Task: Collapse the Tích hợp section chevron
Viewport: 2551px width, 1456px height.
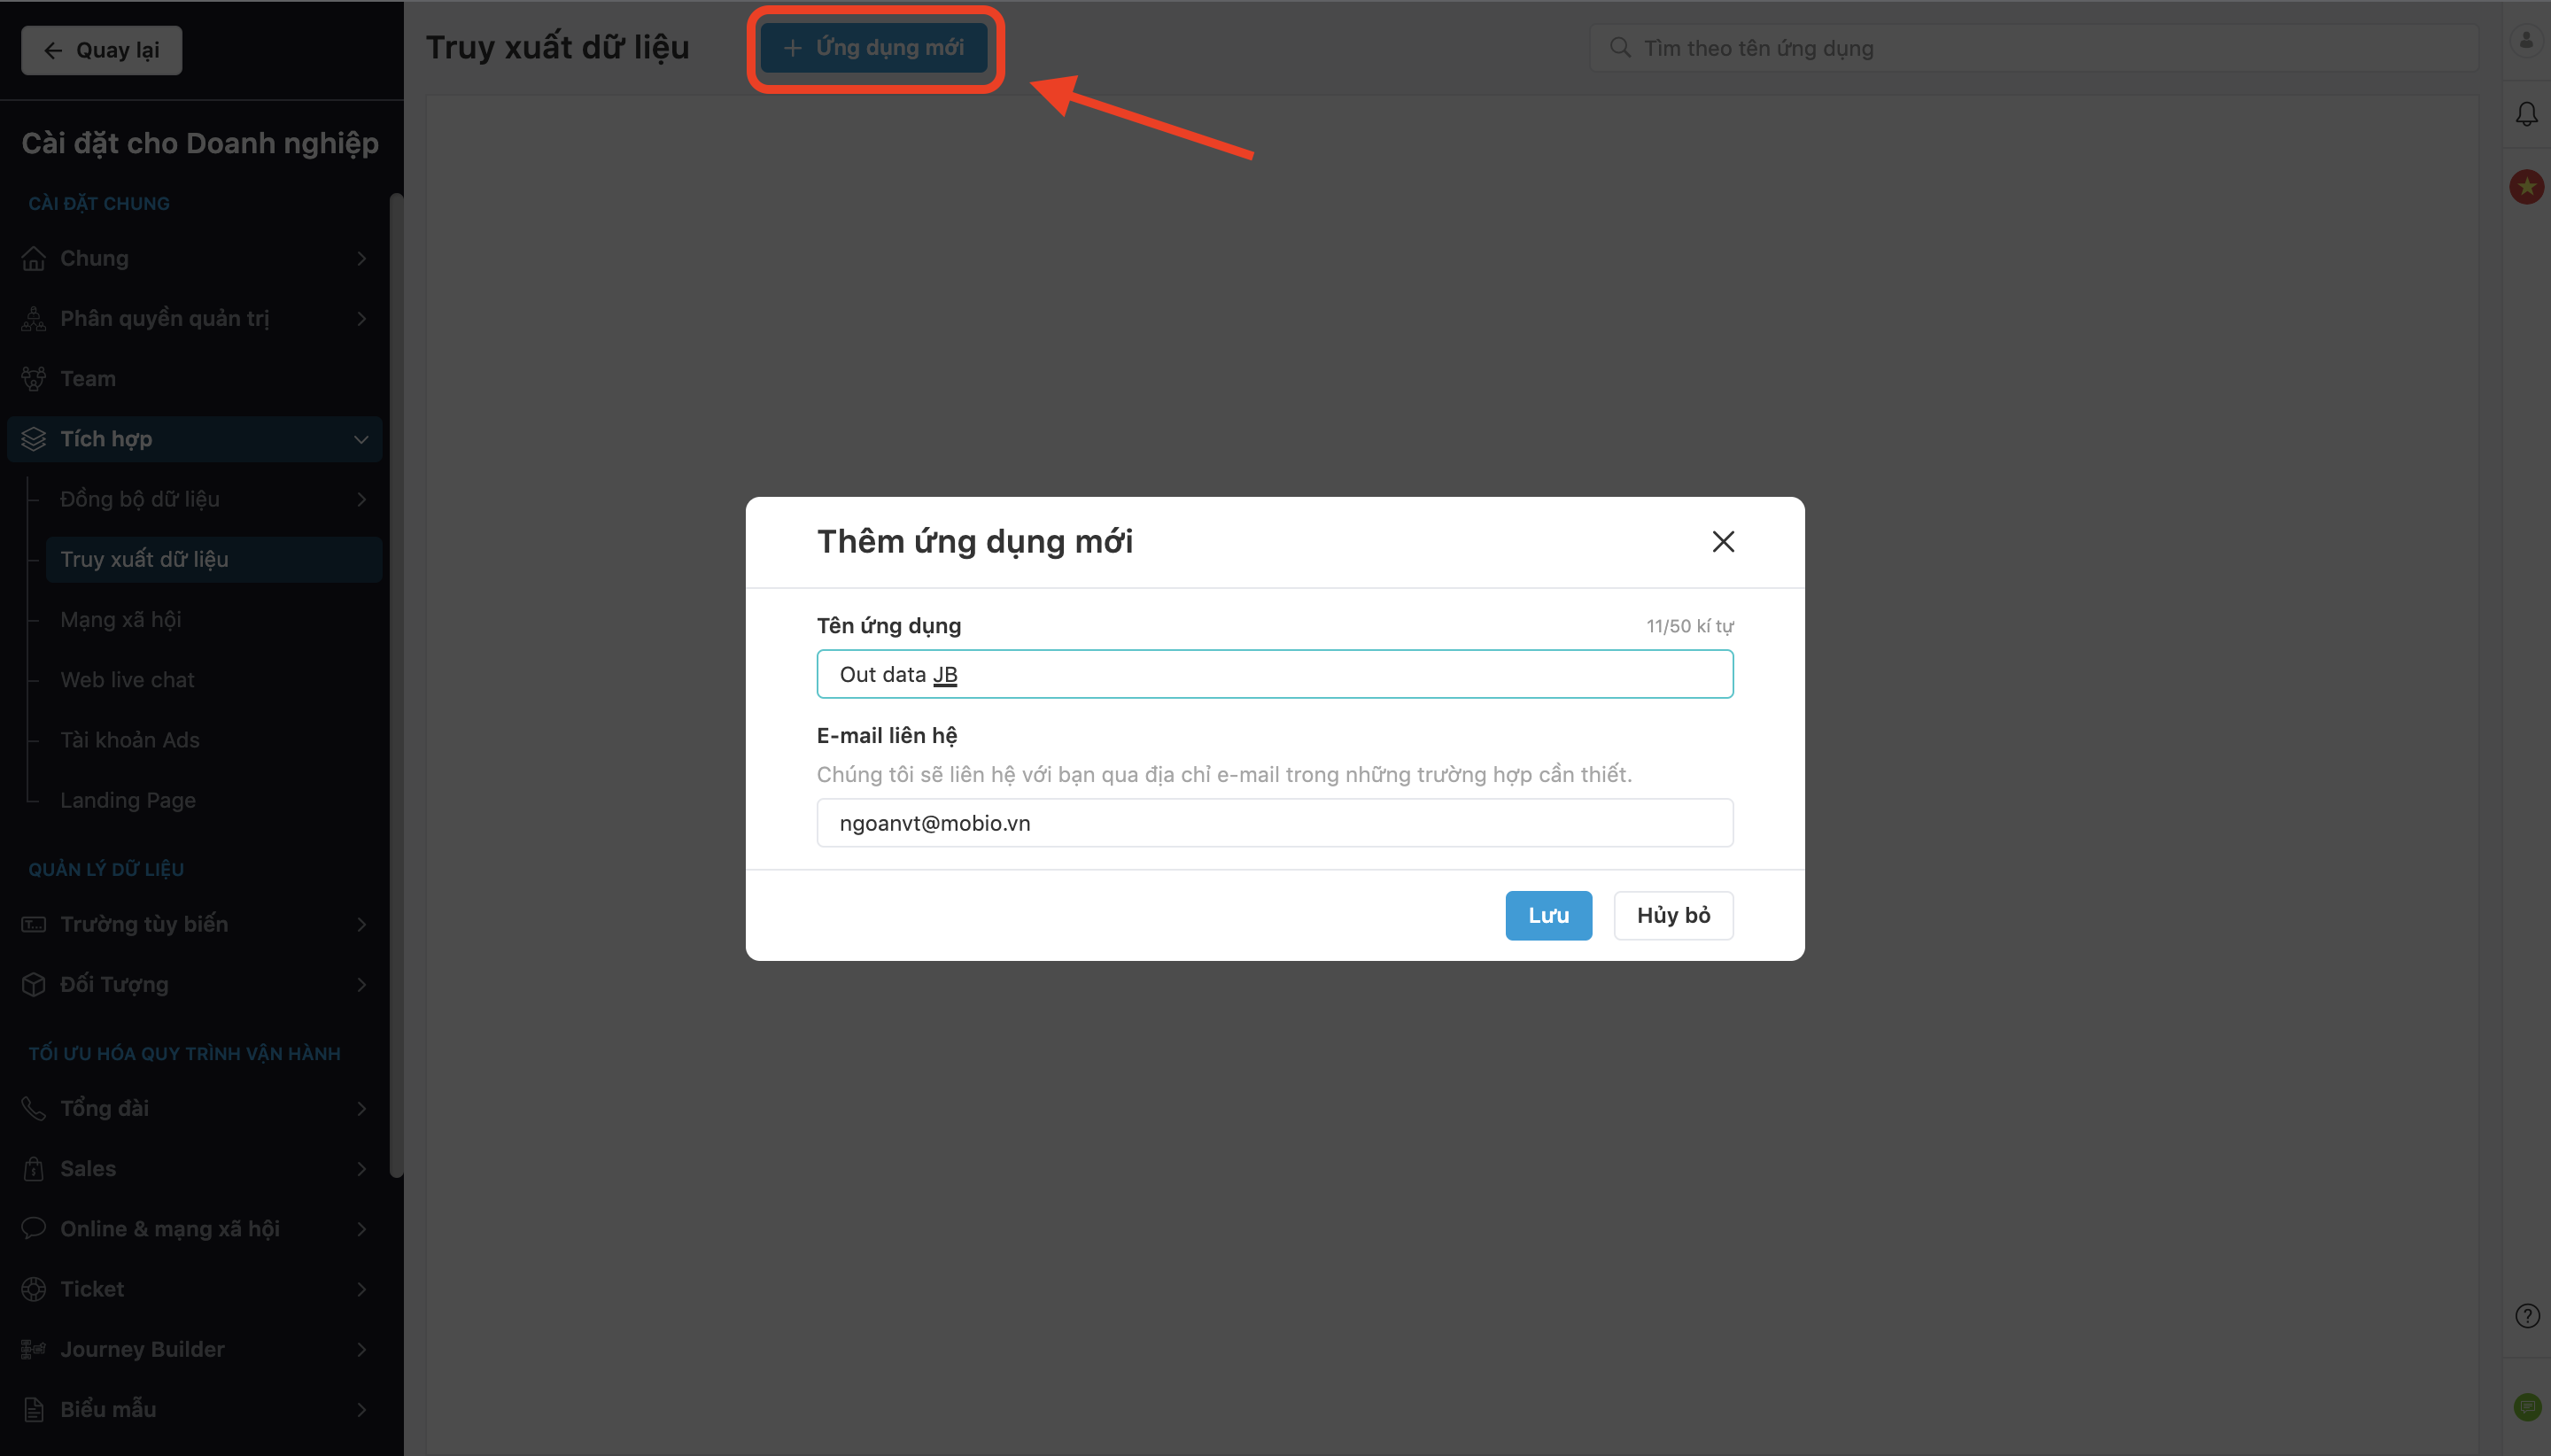Action: tap(361, 439)
